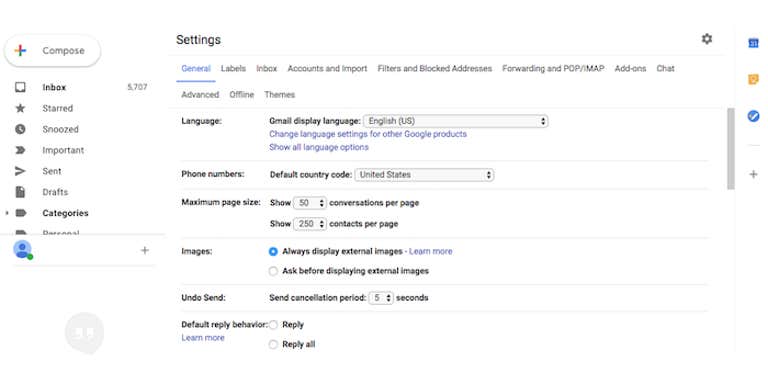
Task: Switch to the Offline settings tab
Action: click(x=241, y=95)
